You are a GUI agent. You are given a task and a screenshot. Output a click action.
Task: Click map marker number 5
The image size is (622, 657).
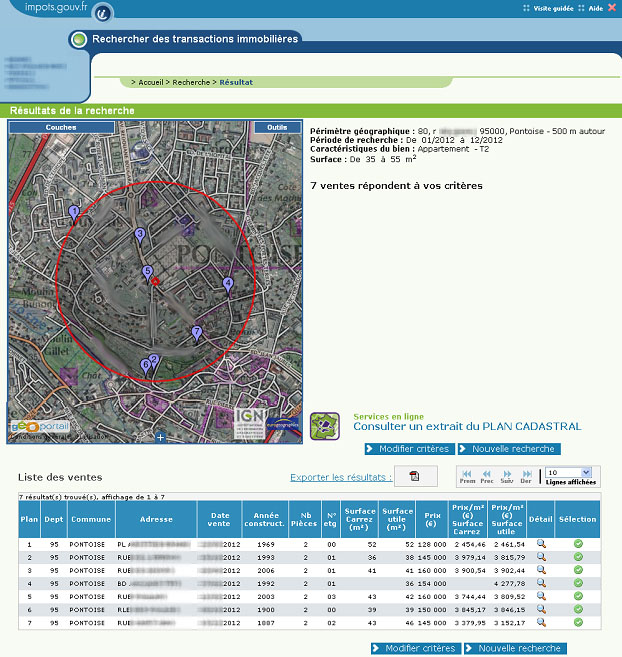[147, 273]
